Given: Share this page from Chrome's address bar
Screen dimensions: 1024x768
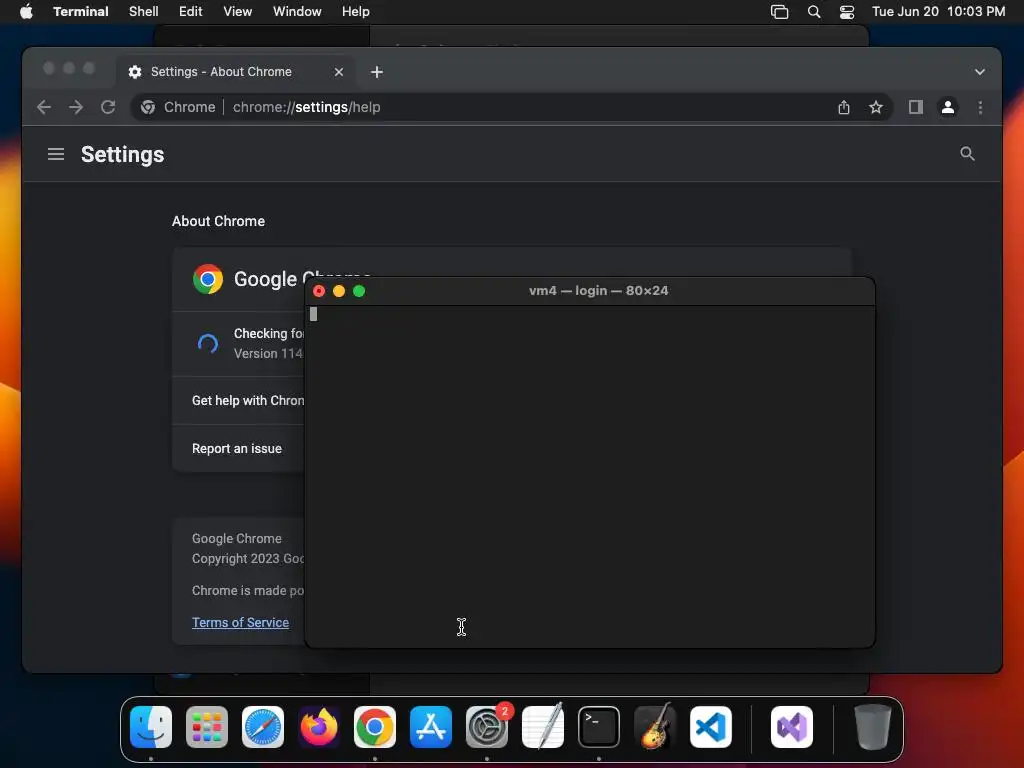Looking at the screenshot, I should (x=844, y=107).
